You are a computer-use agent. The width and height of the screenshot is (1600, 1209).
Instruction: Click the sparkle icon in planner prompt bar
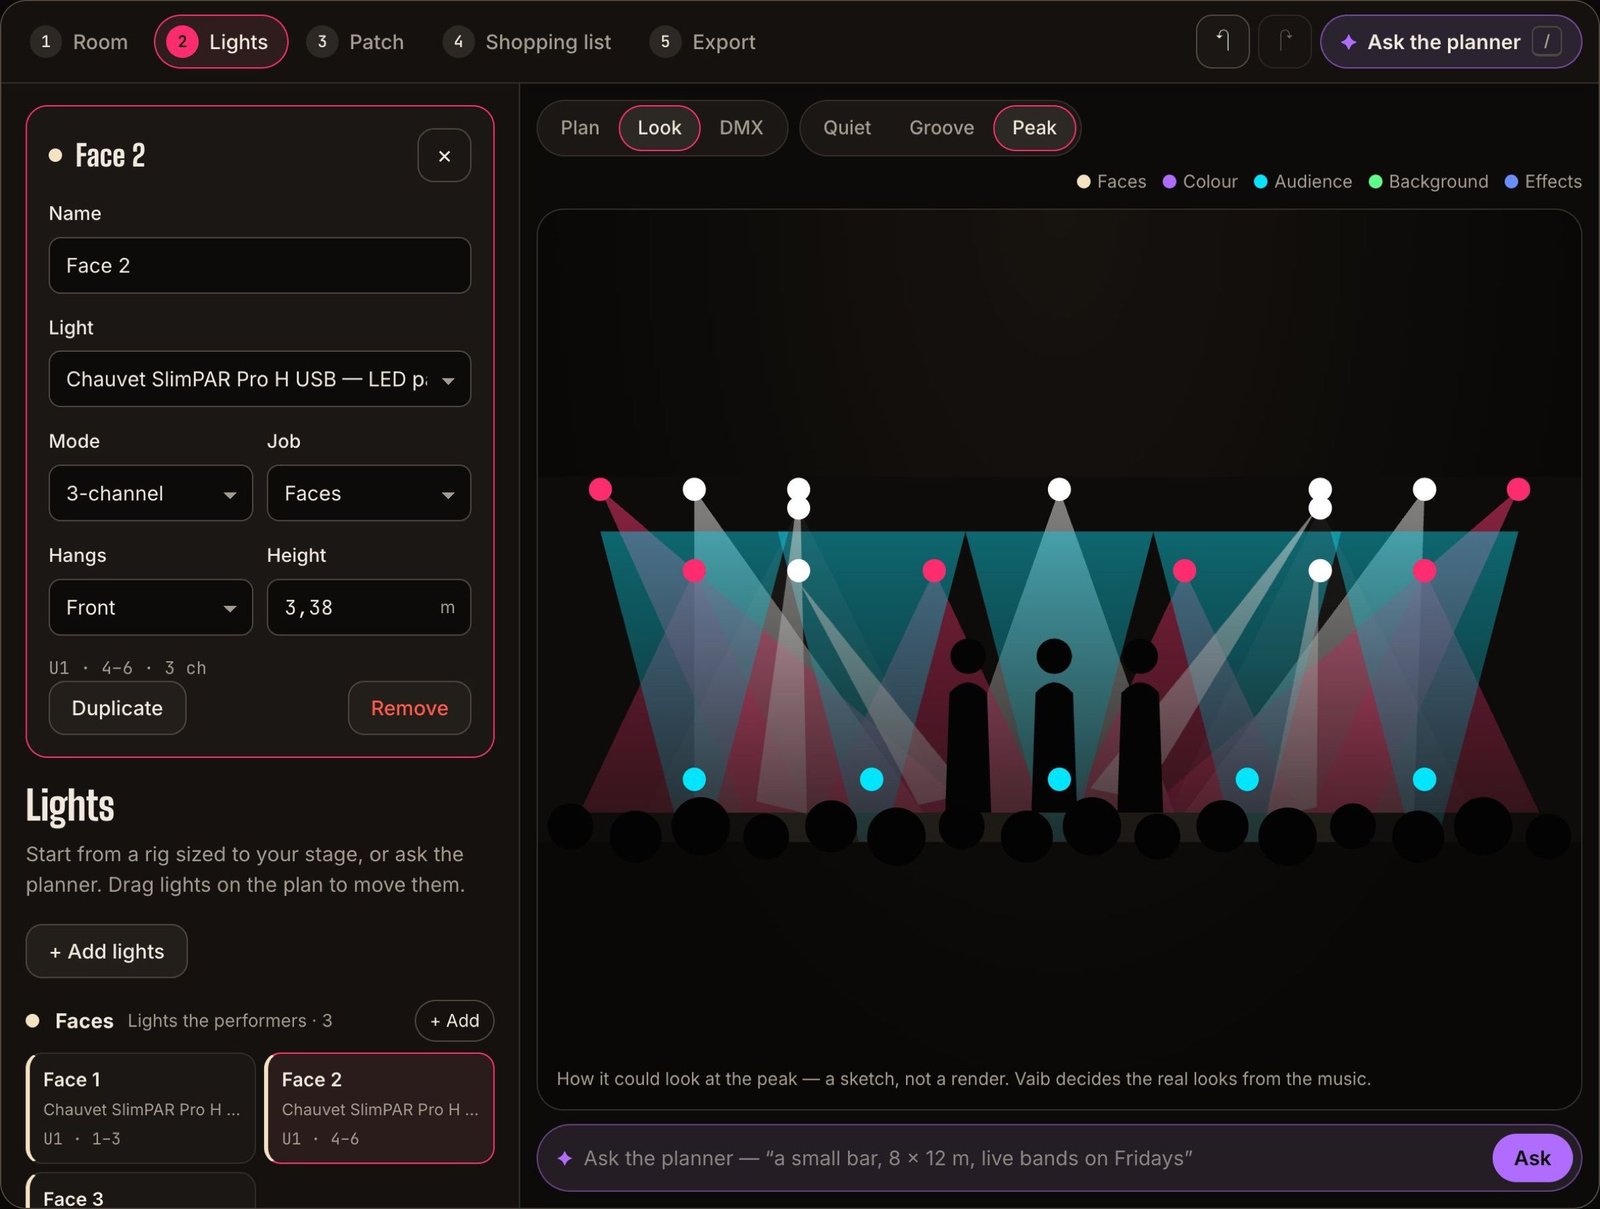click(x=565, y=1158)
